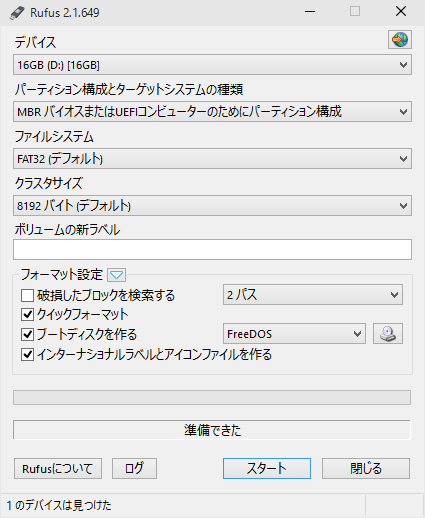The image size is (425, 518).
Task: Open the FreeDOS boot type dropdown
Action: [294, 334]
